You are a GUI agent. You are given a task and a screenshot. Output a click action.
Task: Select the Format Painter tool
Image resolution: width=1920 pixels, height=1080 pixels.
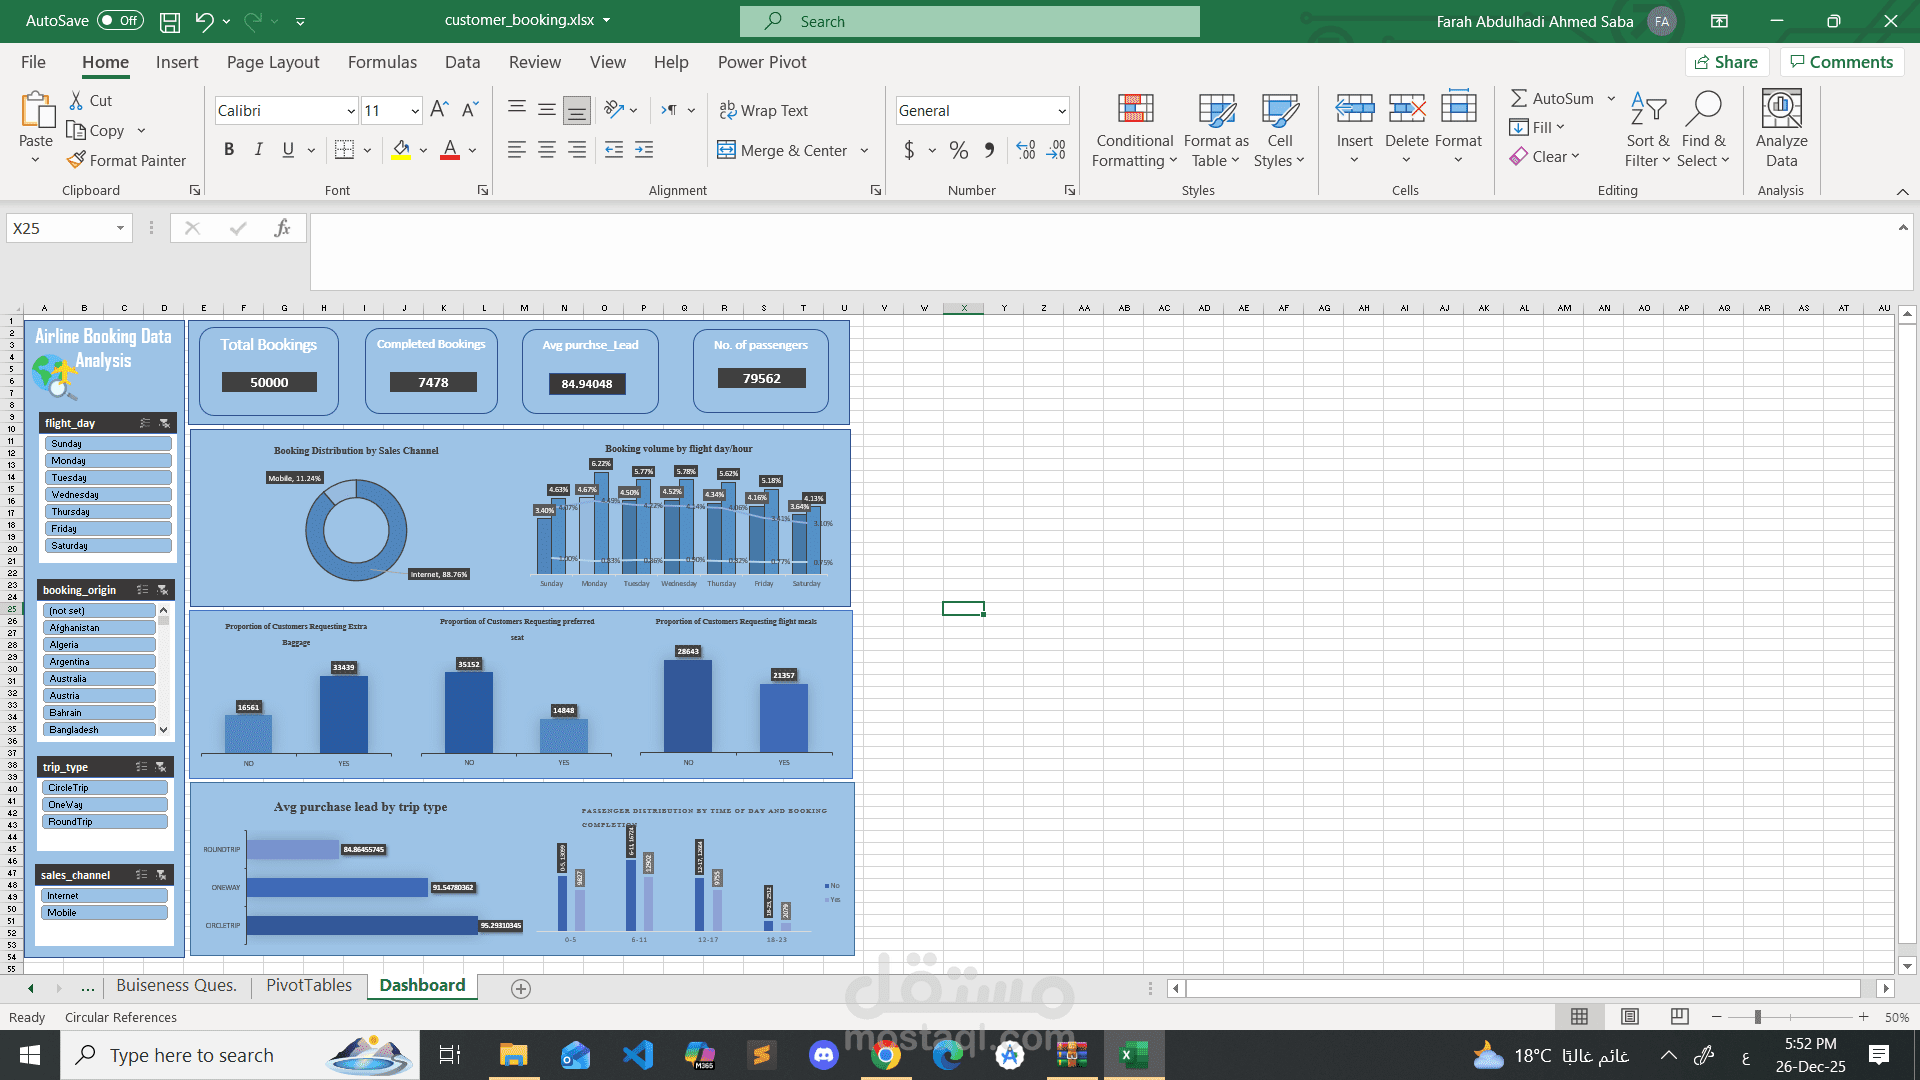tap(126, 160)
